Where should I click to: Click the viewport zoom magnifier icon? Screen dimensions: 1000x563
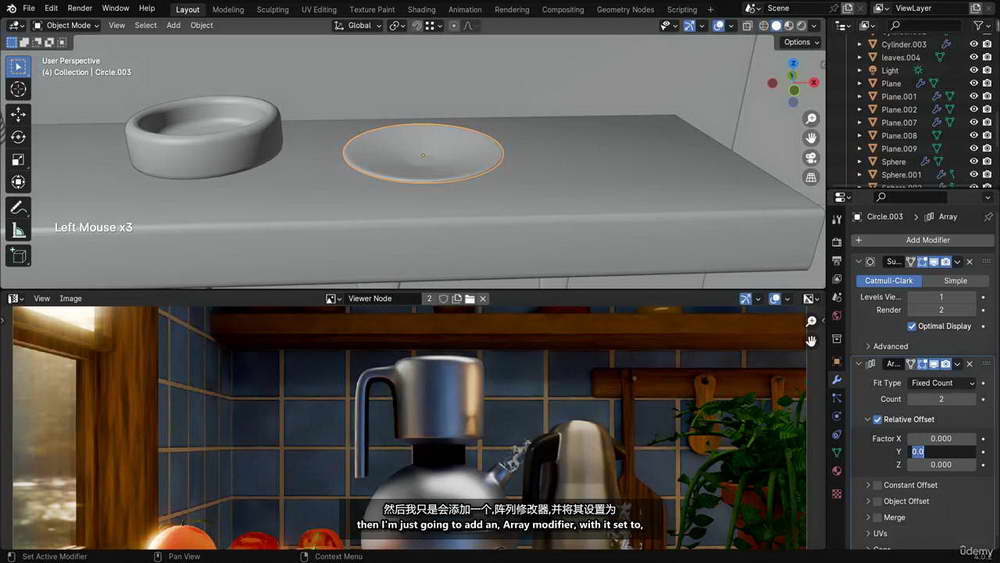point(811,119)
